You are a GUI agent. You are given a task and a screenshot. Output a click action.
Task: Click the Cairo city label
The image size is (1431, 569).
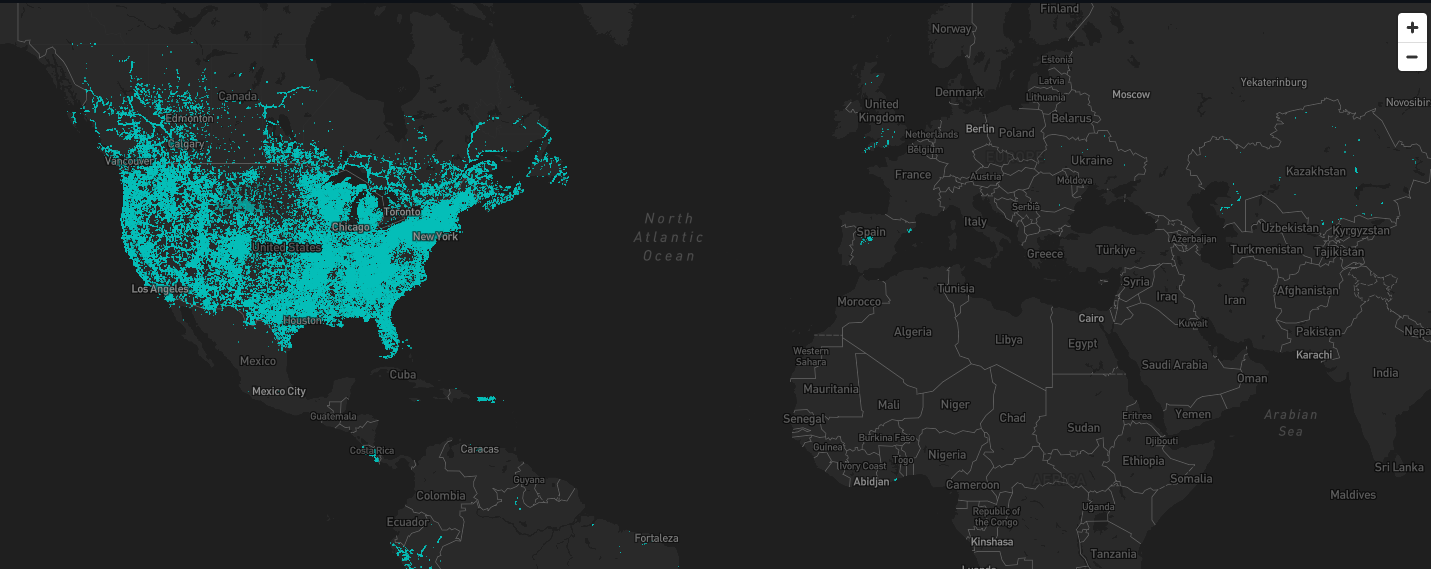[1091, 318]
